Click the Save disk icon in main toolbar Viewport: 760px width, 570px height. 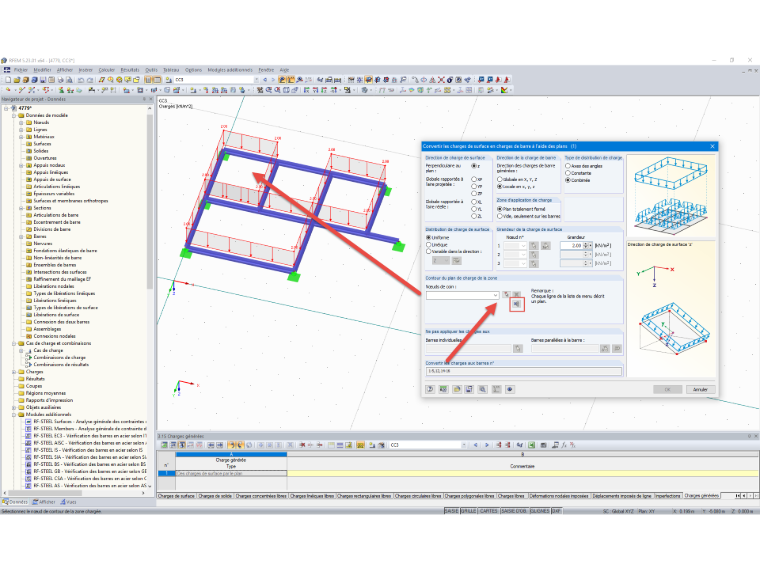coord(43,80)
